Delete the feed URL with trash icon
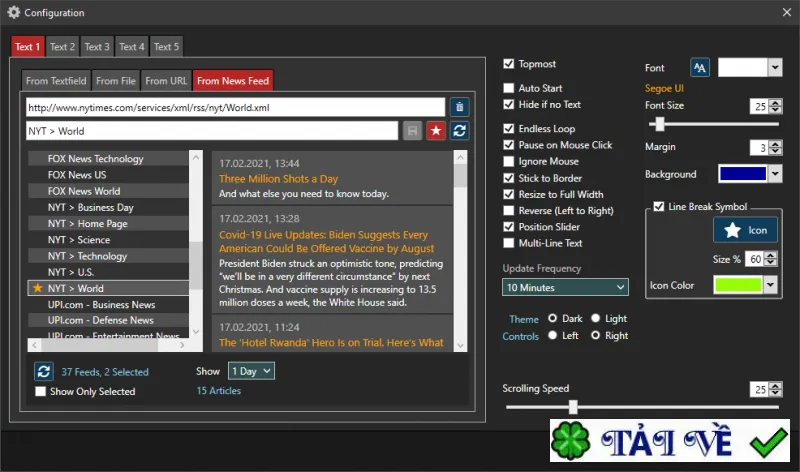Screen dimensions: 800x472 [460, 107]
